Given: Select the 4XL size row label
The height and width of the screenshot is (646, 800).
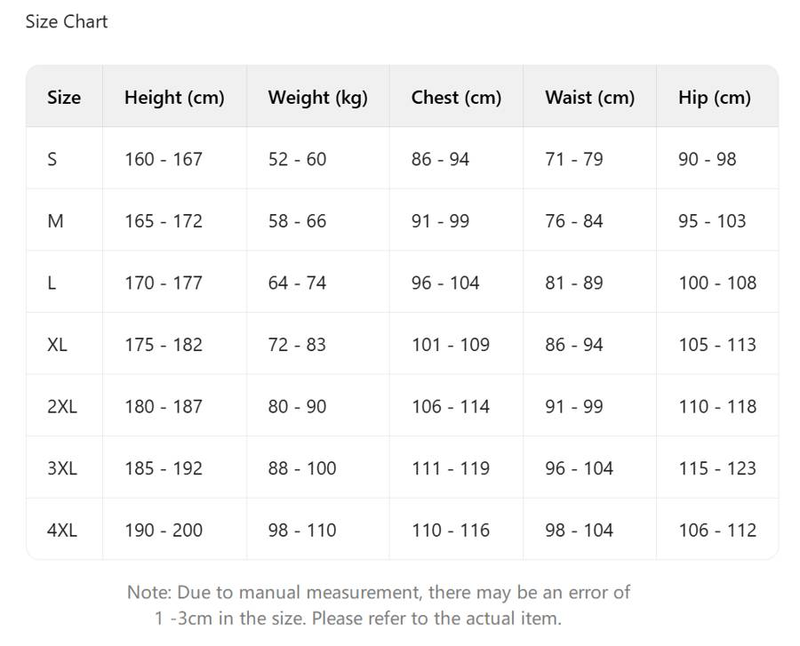Looking at the screenshot, I should click(61, 531).
